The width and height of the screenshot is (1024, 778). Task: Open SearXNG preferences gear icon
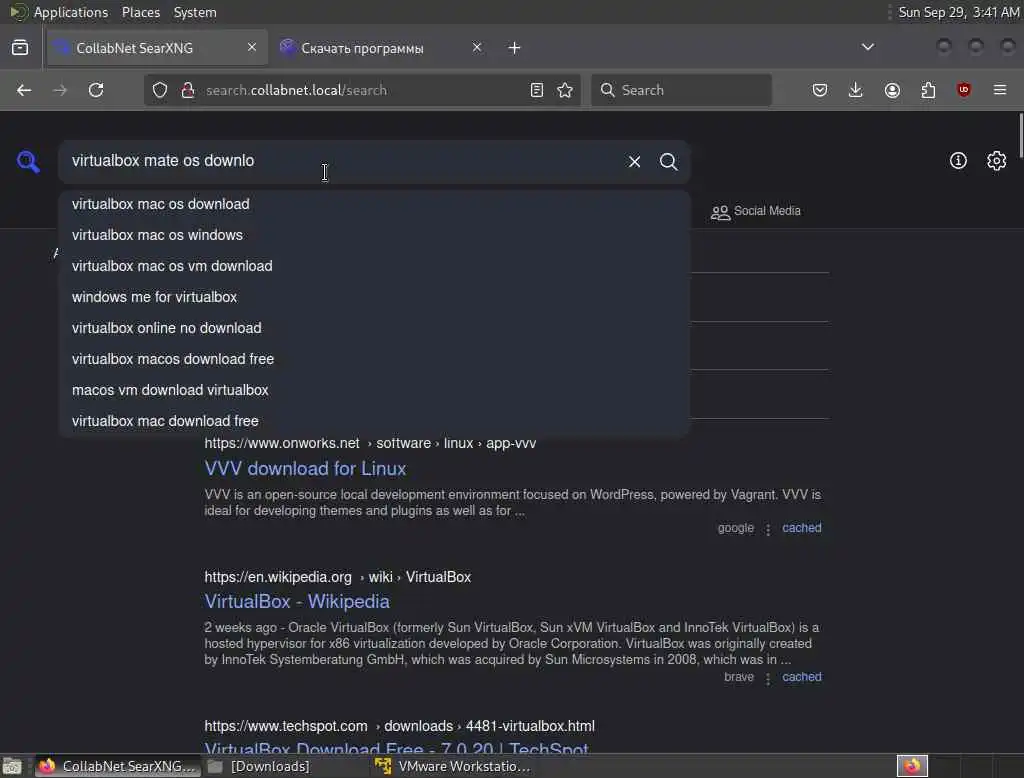tap(997, 161)
